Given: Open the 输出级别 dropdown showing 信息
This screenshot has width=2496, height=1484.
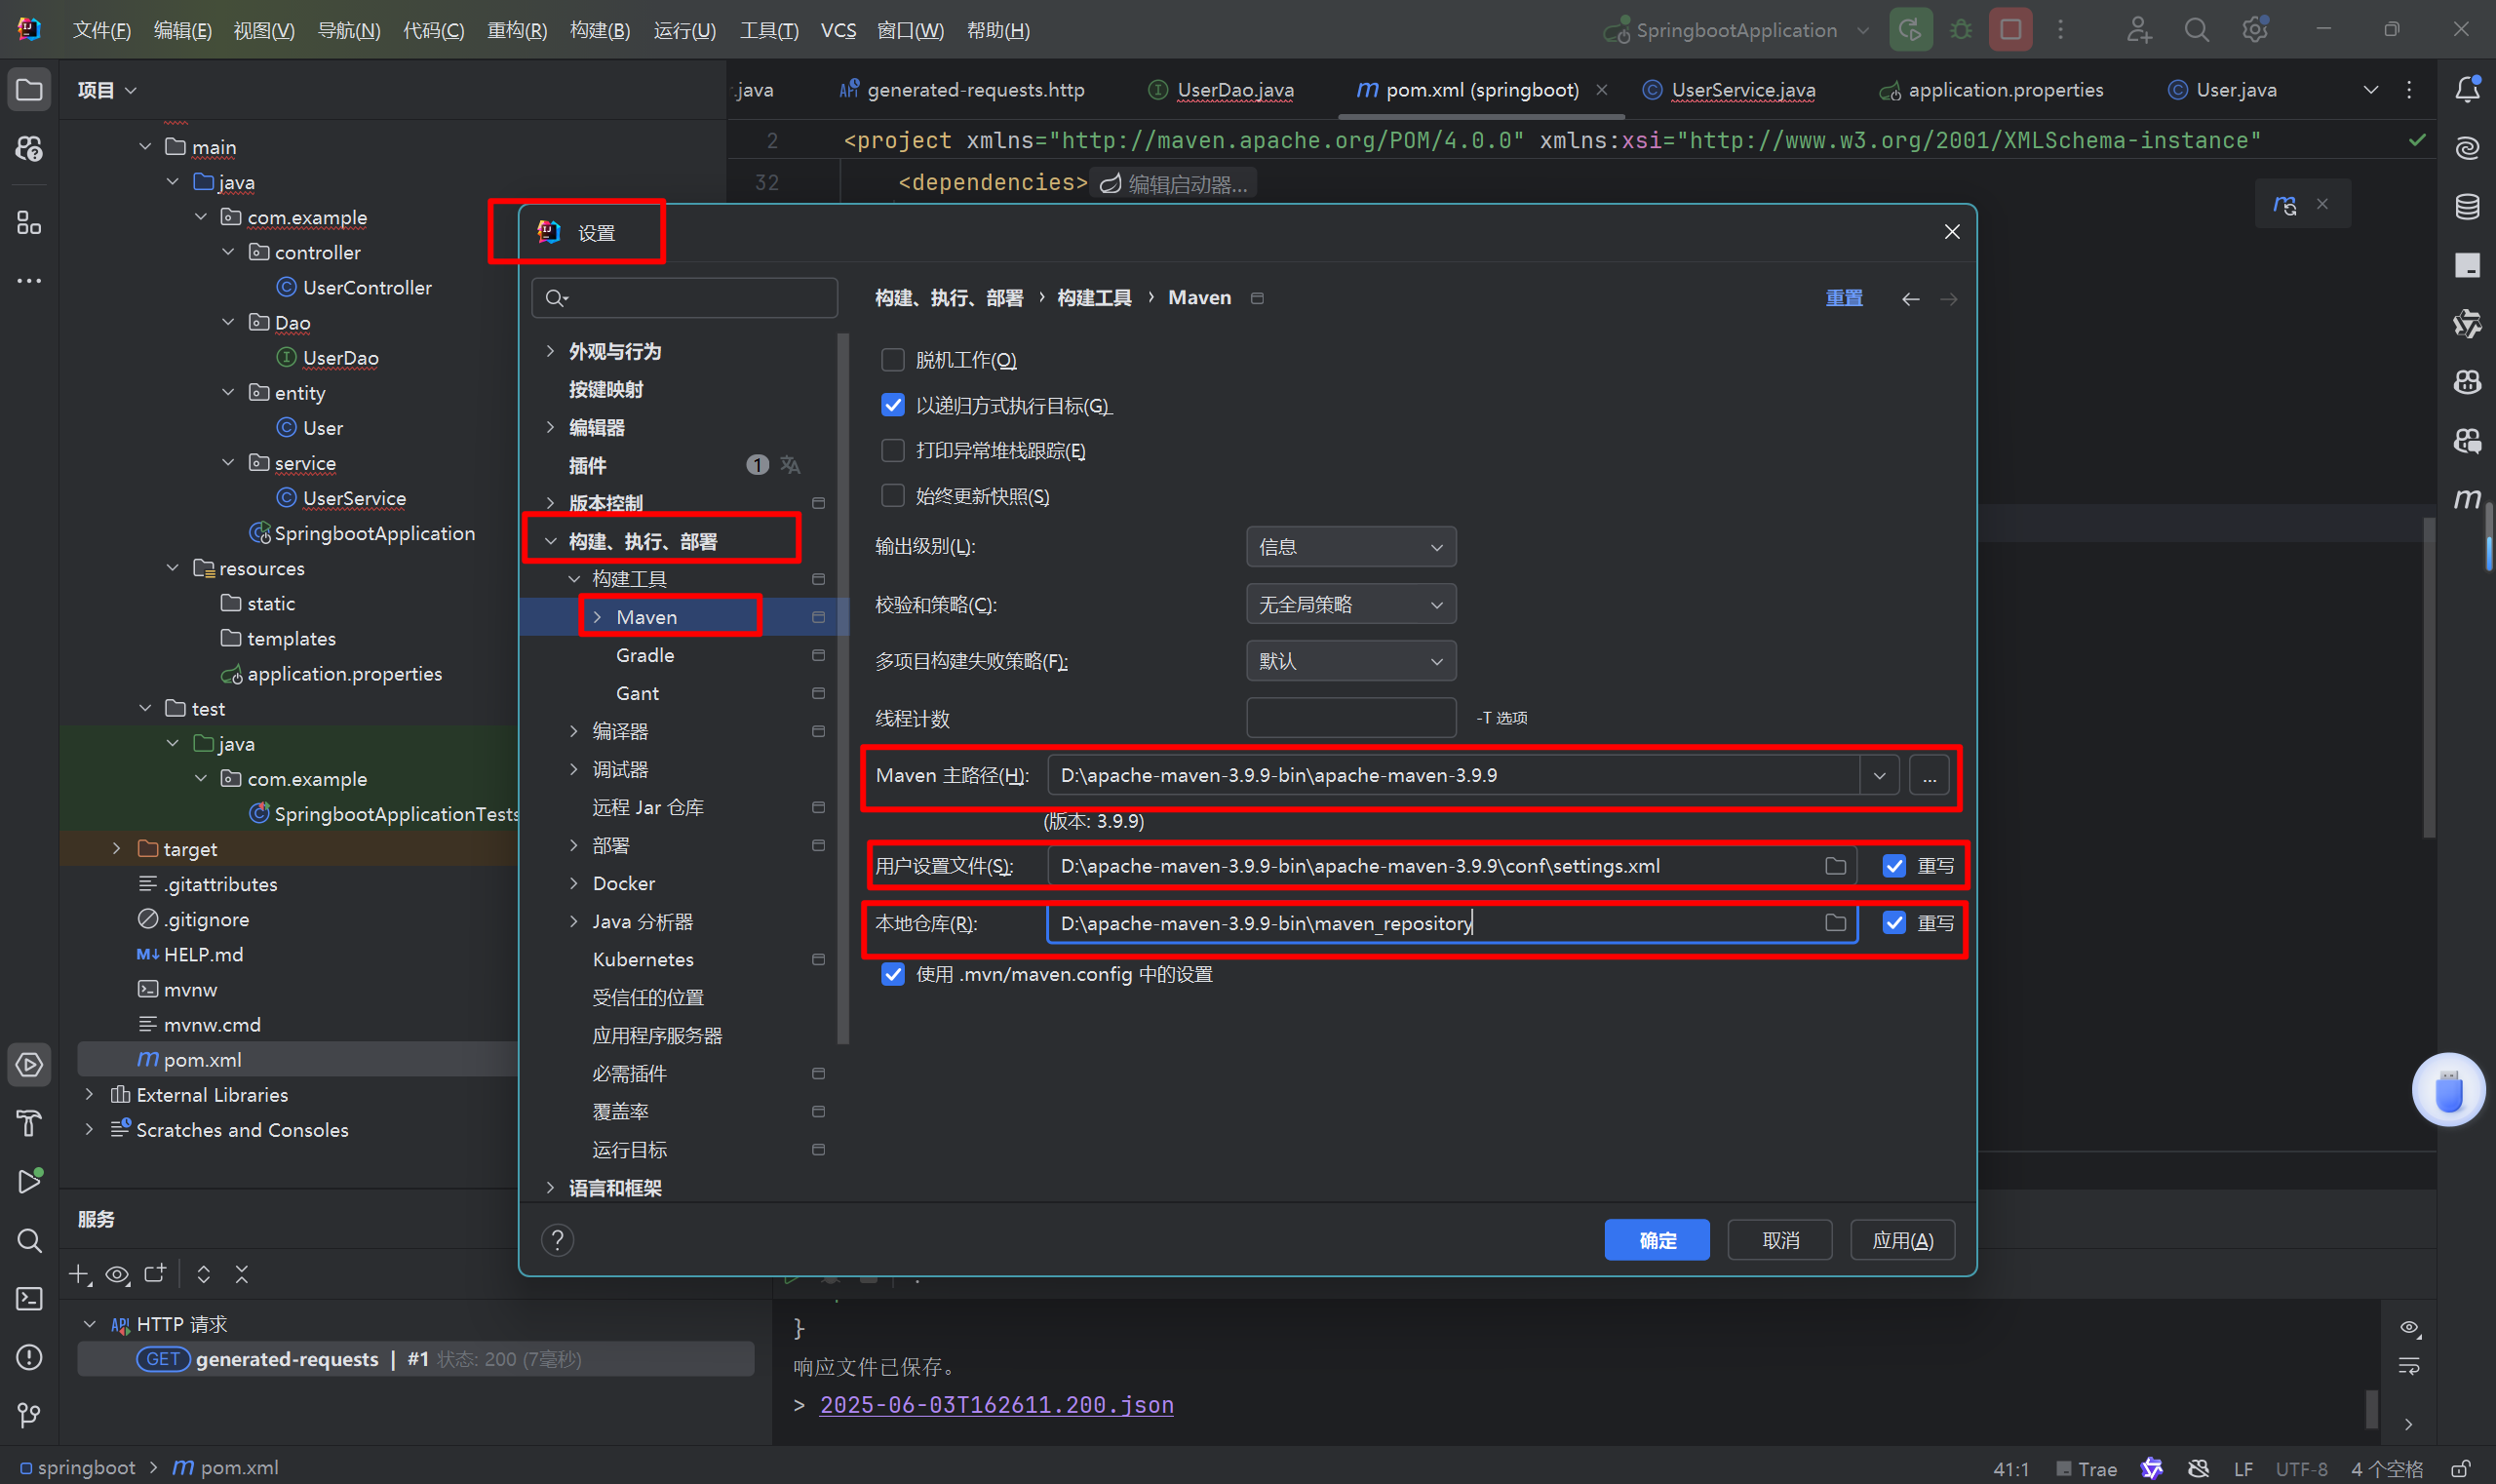Looking at the screenshot, I should (1350, 547).
